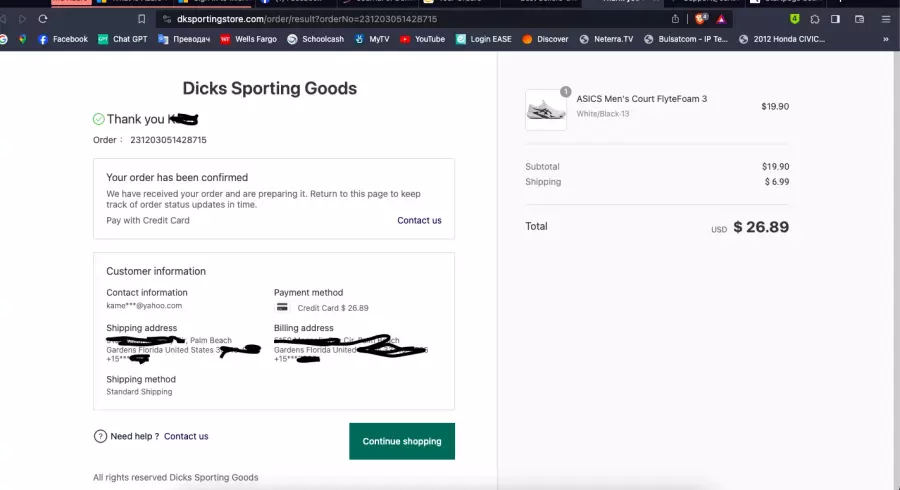Click order number 231203051428715
The width and height of the screenshot is (900, 490).
coord(168,140)
